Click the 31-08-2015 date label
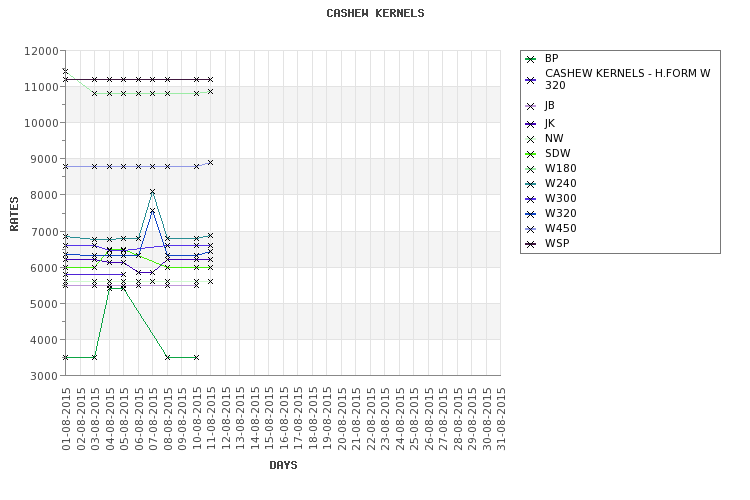Screen dimensions: 750x500 click(x=501, y=419)
